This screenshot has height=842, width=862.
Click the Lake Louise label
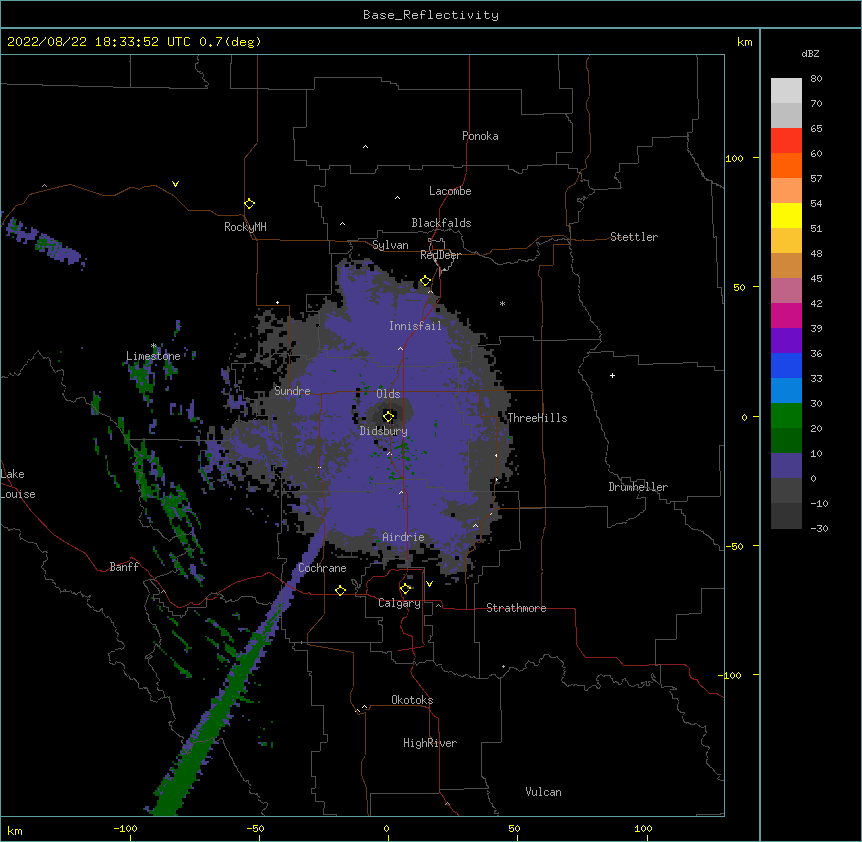18,484
